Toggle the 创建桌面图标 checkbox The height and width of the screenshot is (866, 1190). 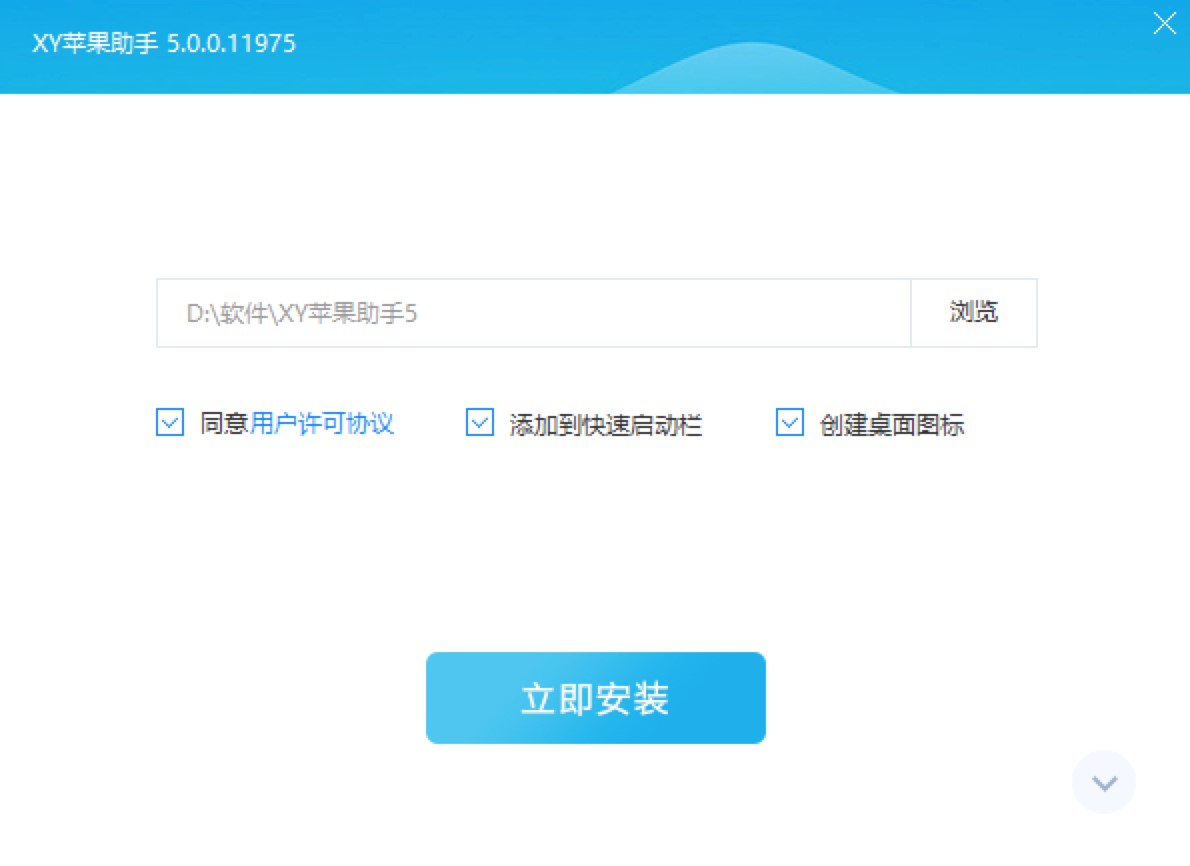point(789,422)
